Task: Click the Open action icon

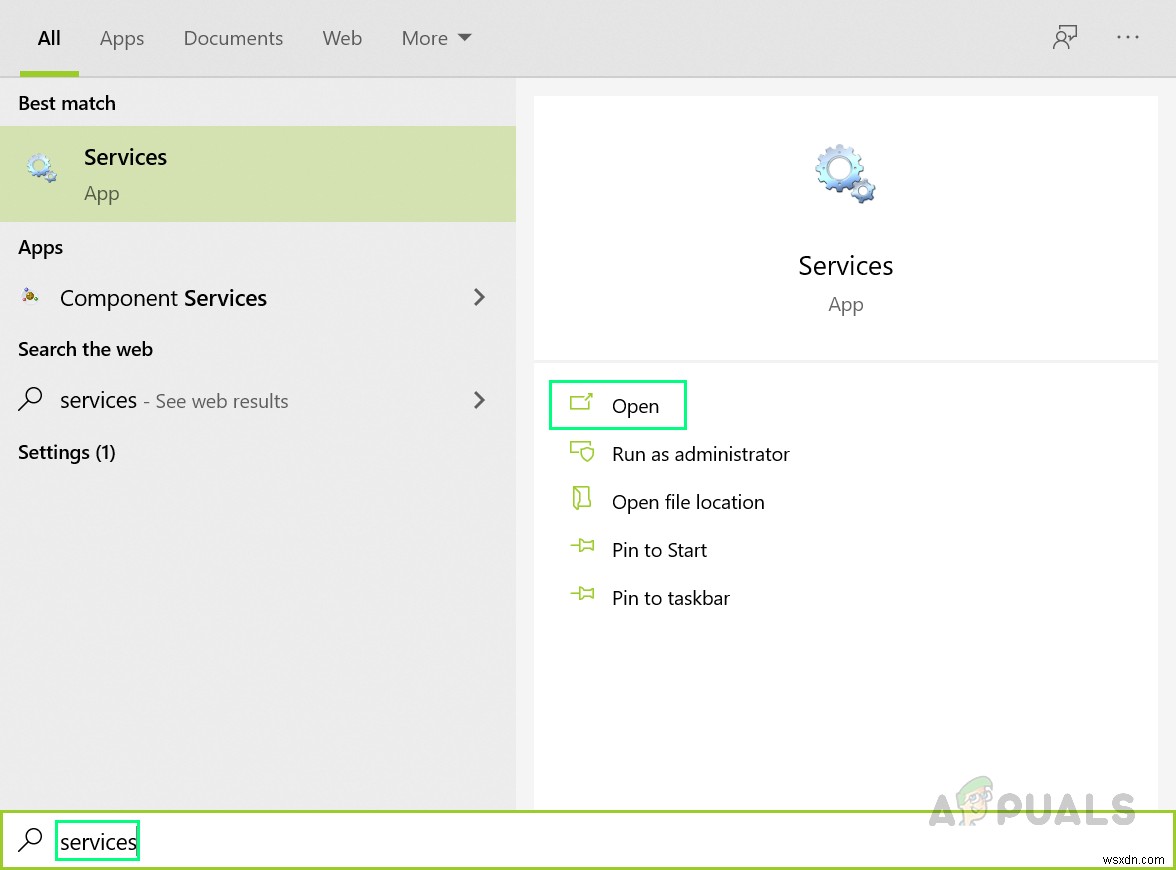Action: 581,403
